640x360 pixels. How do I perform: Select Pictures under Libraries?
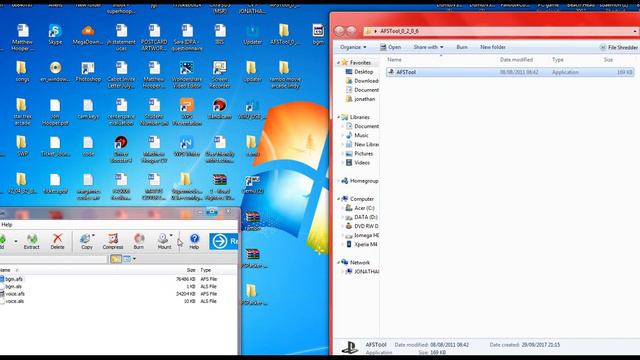[359, 154]
